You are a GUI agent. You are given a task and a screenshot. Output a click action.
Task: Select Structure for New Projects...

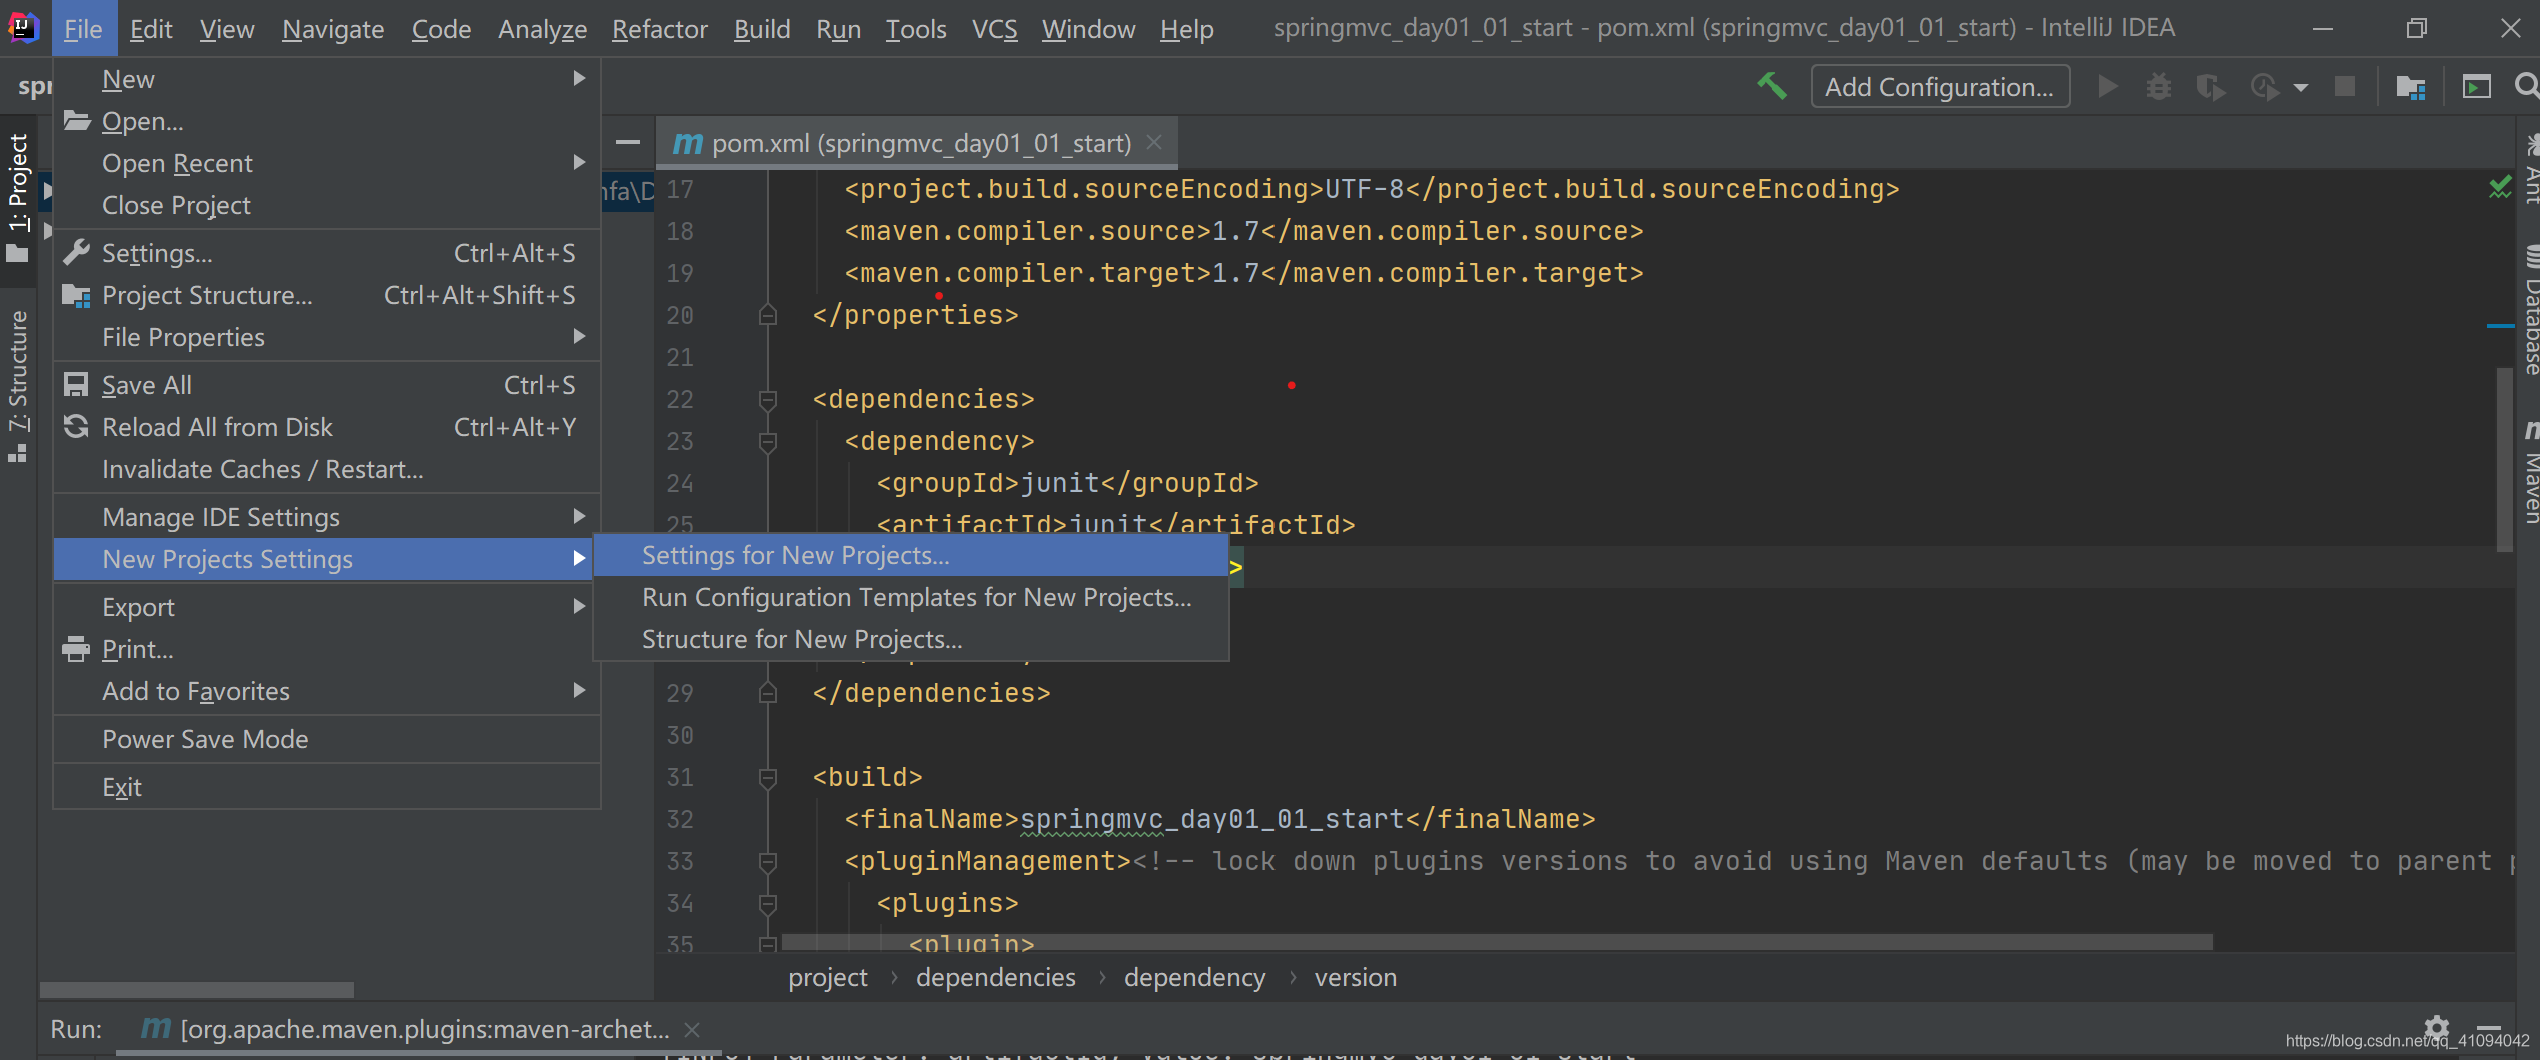(x=911, y=639)
